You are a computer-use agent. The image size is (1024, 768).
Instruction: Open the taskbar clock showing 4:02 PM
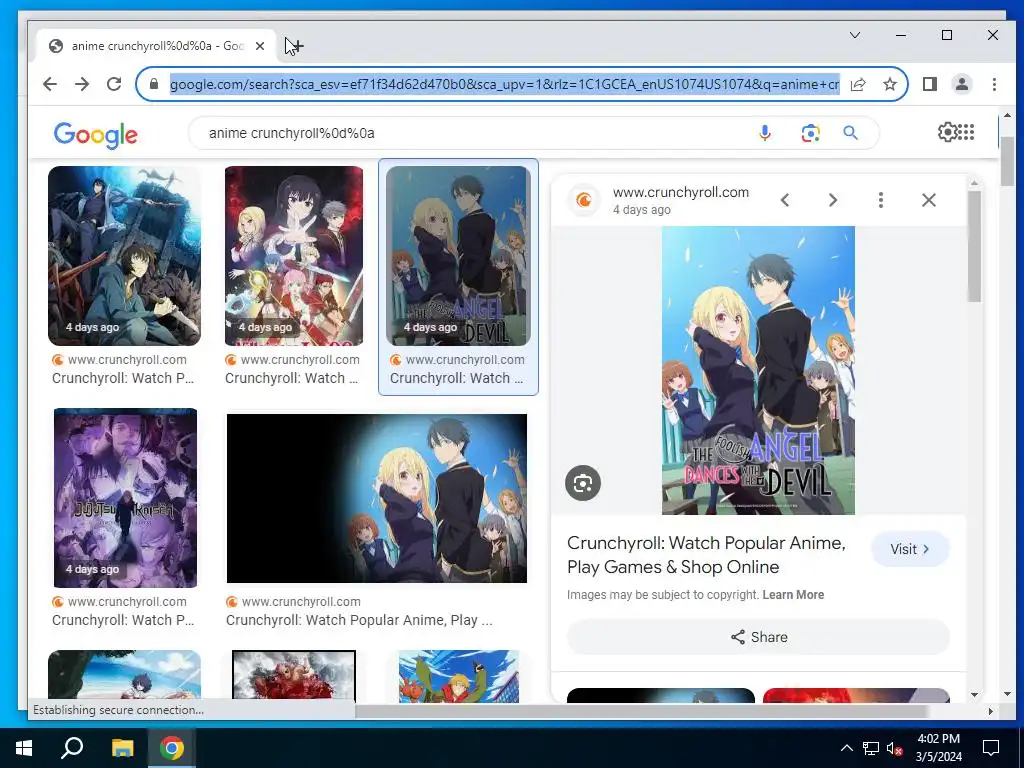point(938,748)
